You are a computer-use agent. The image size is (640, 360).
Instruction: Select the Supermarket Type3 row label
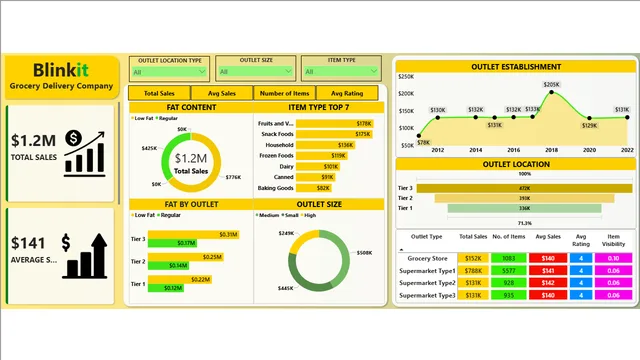427,295
